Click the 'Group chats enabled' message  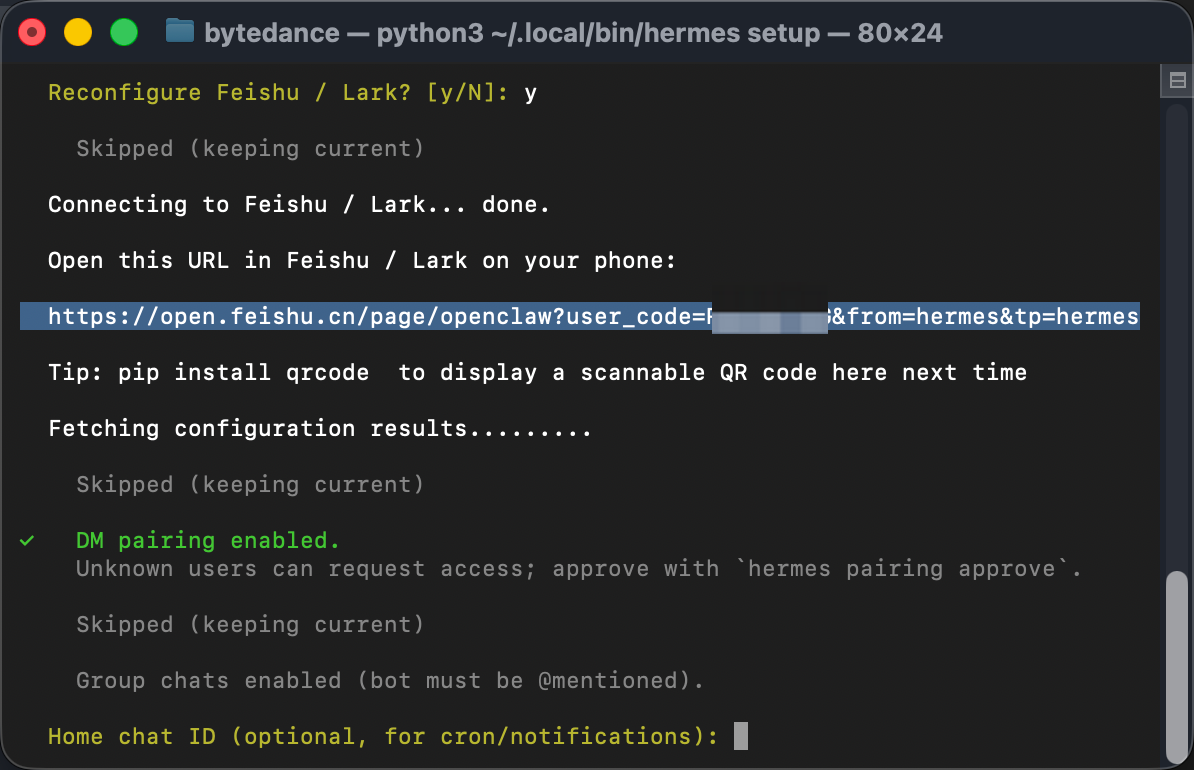390,681
